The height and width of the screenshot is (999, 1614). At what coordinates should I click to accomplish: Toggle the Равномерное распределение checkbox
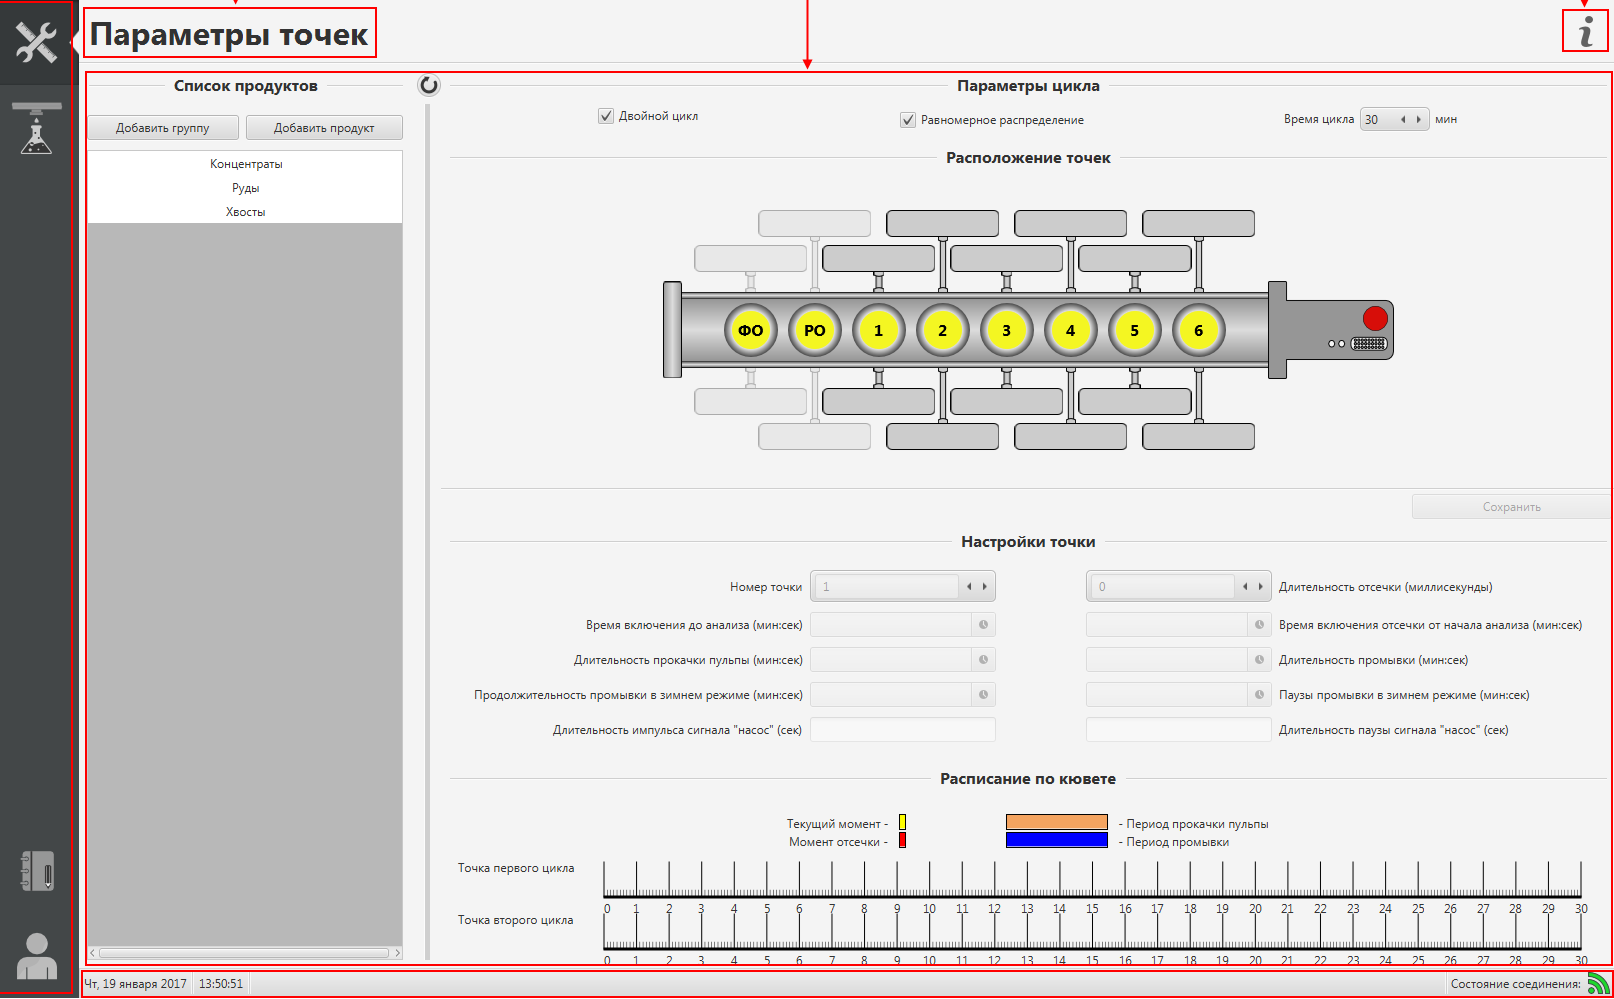tap(908, 120)
